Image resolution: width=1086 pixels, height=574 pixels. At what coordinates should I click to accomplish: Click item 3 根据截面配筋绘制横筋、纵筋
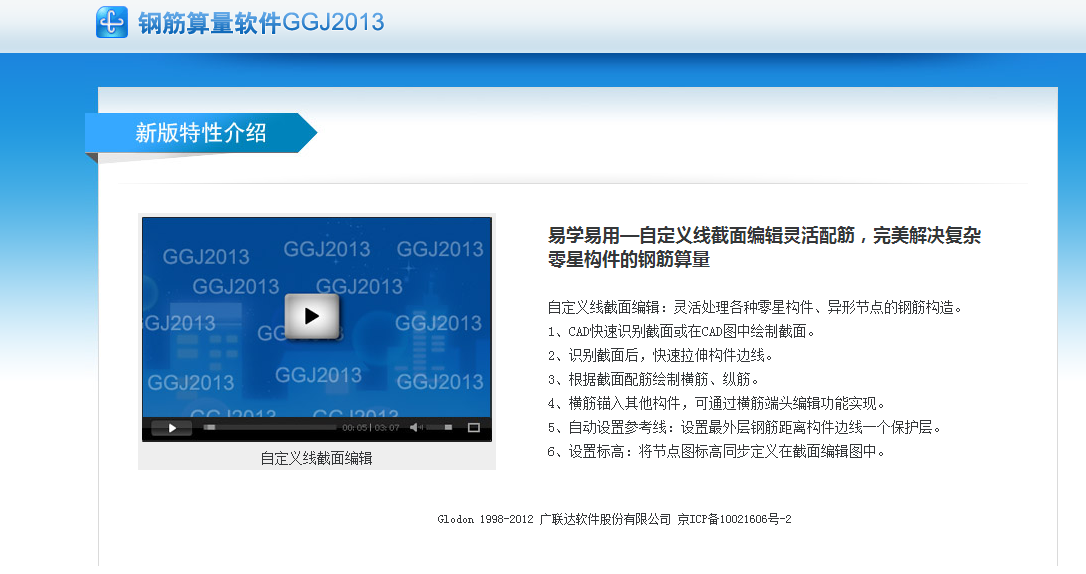coord(654,379)
